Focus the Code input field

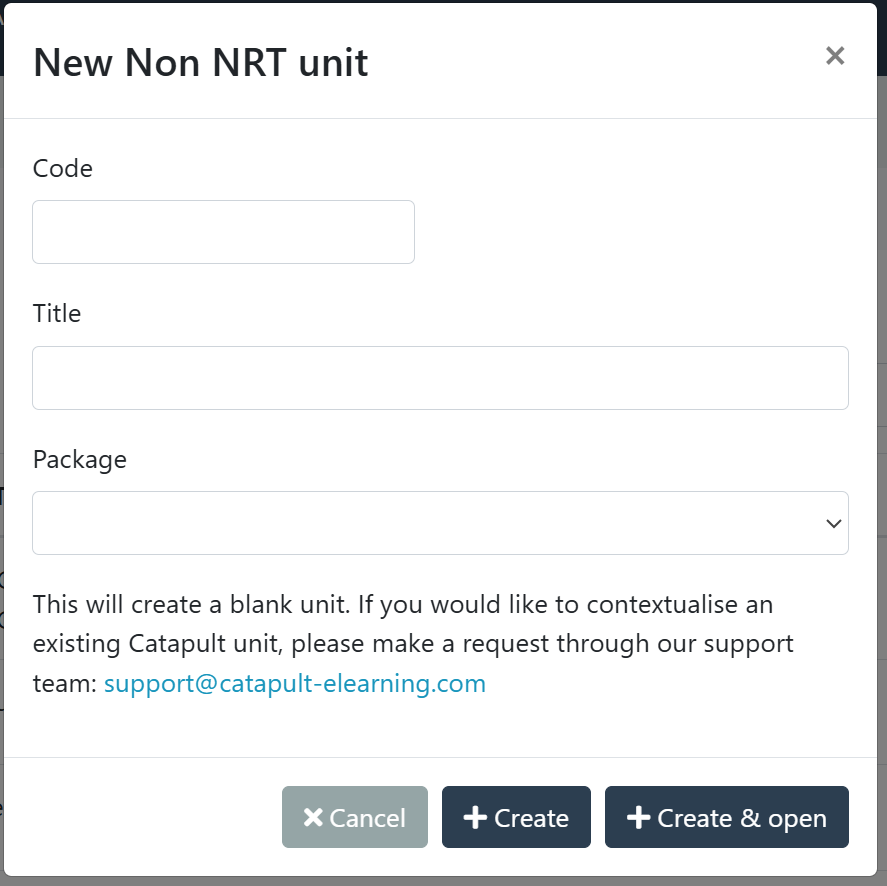click(223, 232)
